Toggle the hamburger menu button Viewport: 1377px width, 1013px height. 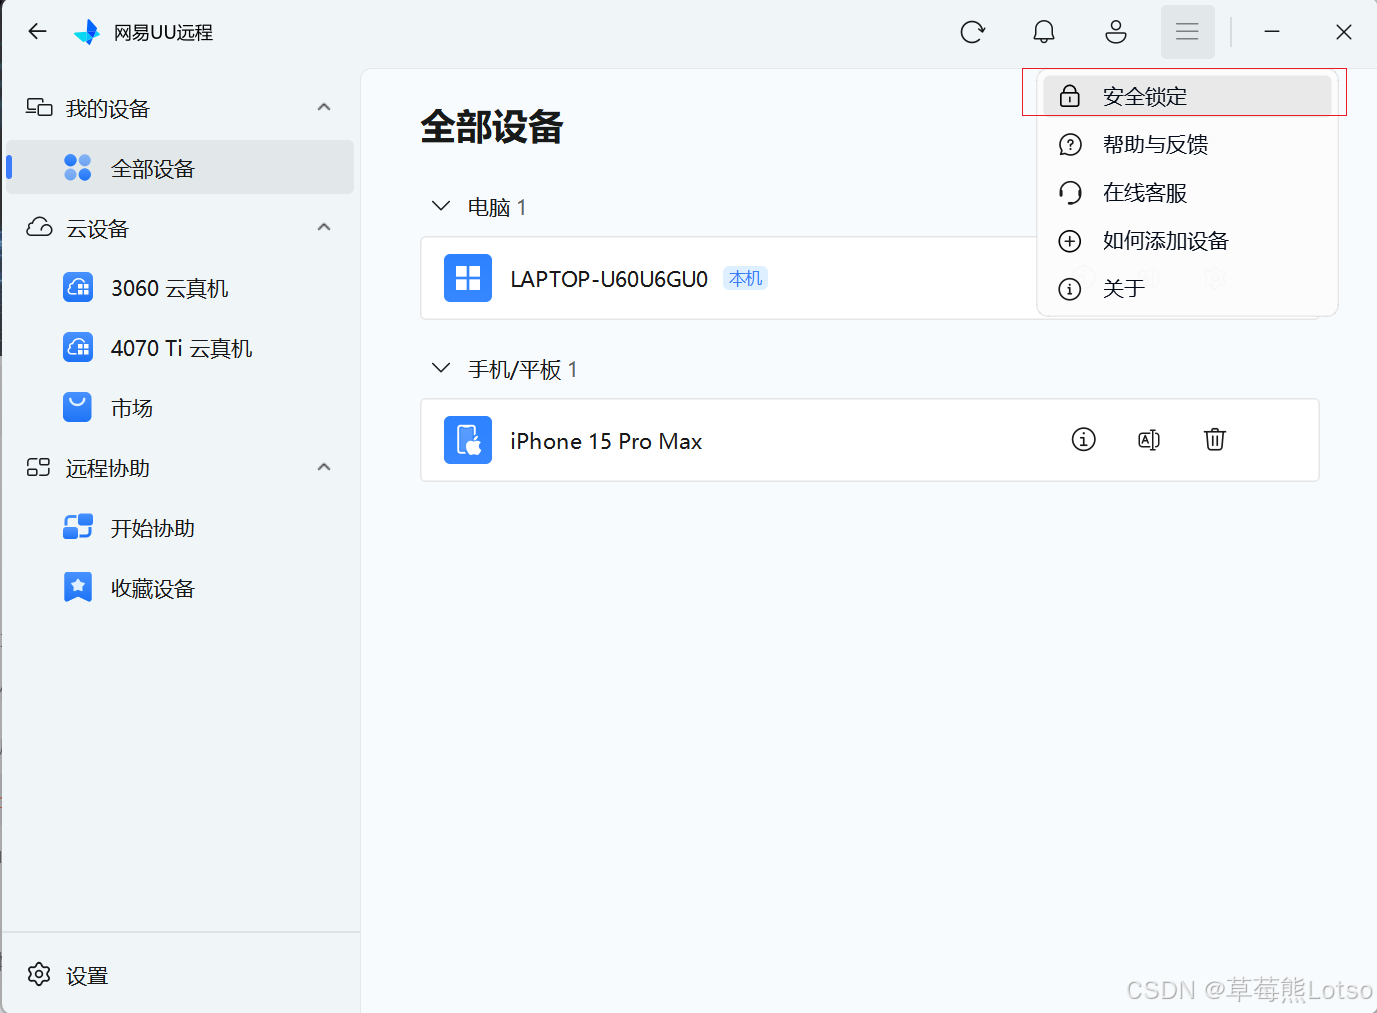coord(1187,32)
